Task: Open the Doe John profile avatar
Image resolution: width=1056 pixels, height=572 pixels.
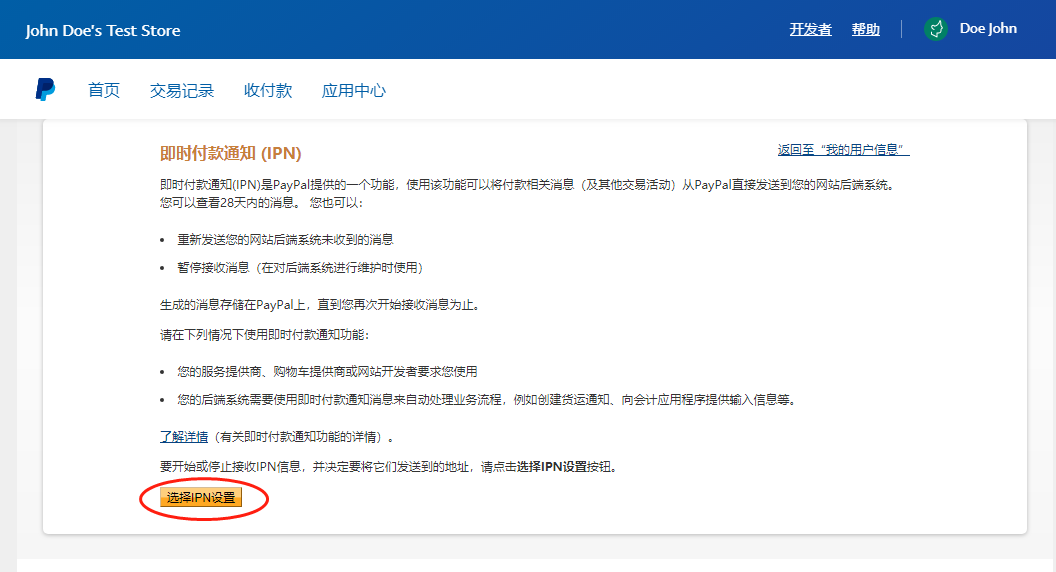Action: (935, 29)
